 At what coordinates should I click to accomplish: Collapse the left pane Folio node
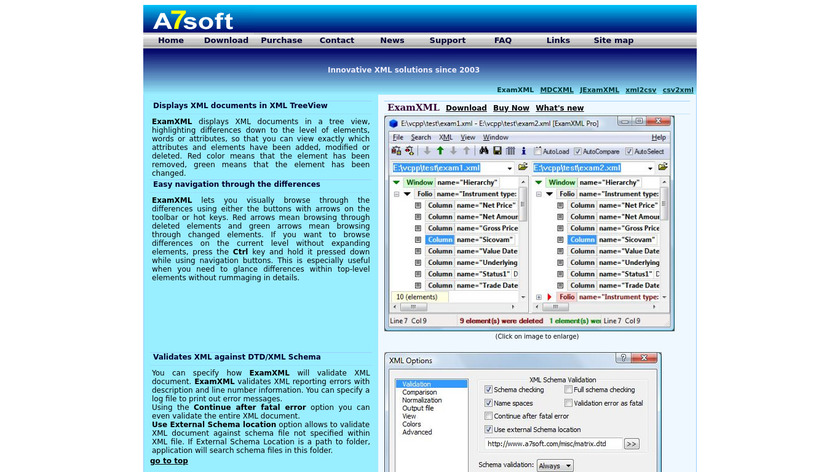pyautogui.click(x=396, y=194)
